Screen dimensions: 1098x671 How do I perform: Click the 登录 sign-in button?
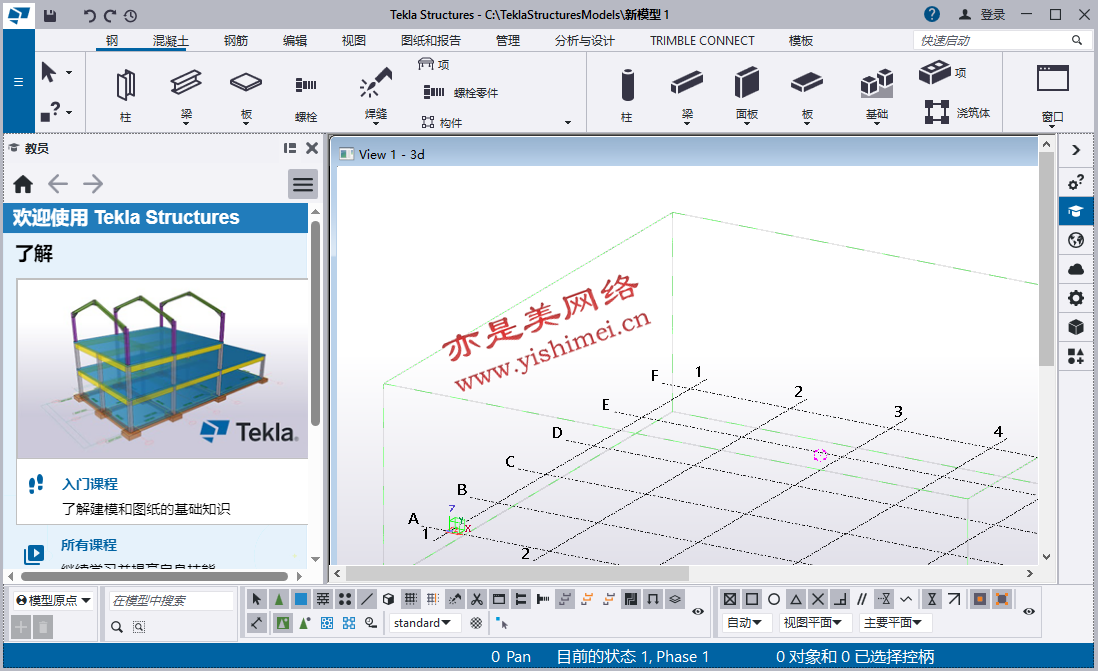(982, 15)
